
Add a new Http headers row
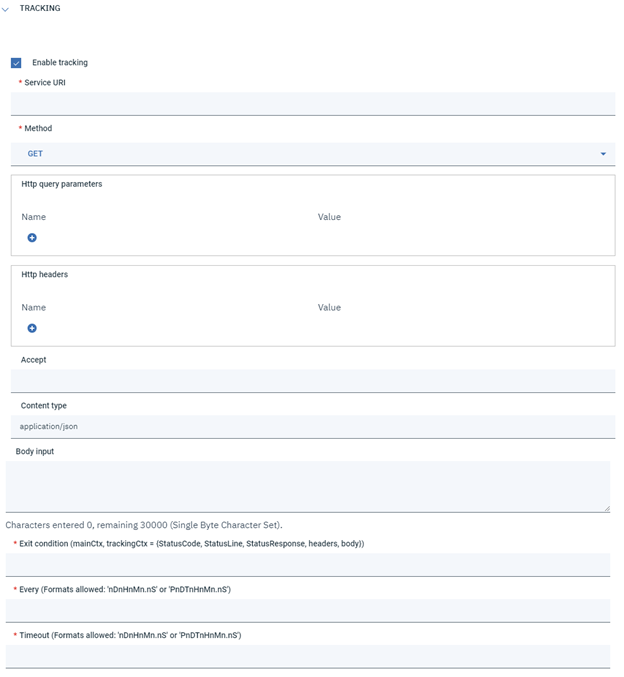pyautogui.click(x=32, y=328)
